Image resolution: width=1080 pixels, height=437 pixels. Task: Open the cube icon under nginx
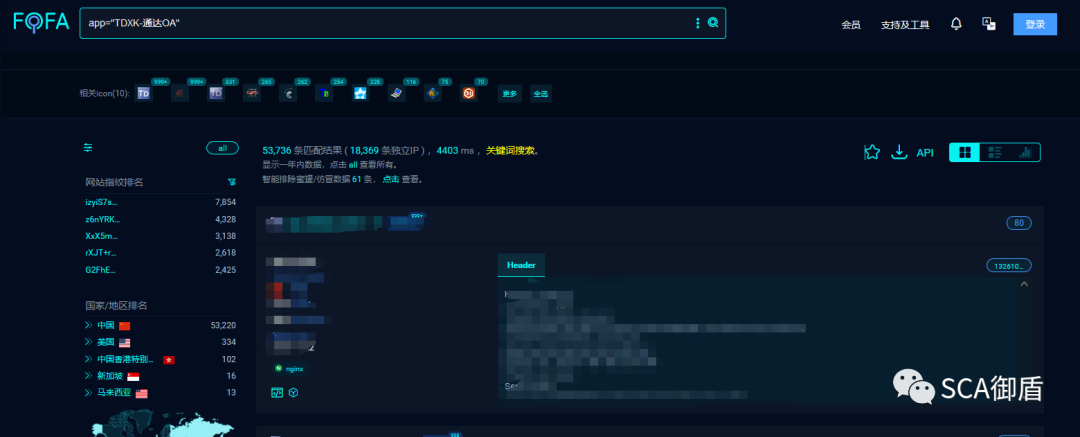click(x=293, y=392)
